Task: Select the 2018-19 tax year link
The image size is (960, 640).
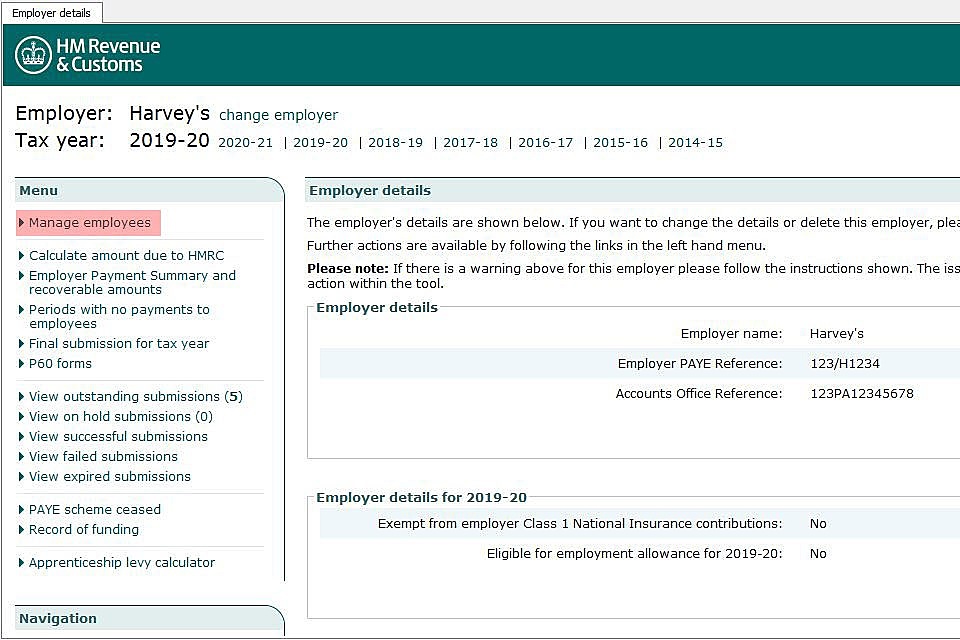Action: [x=395, y=143]
